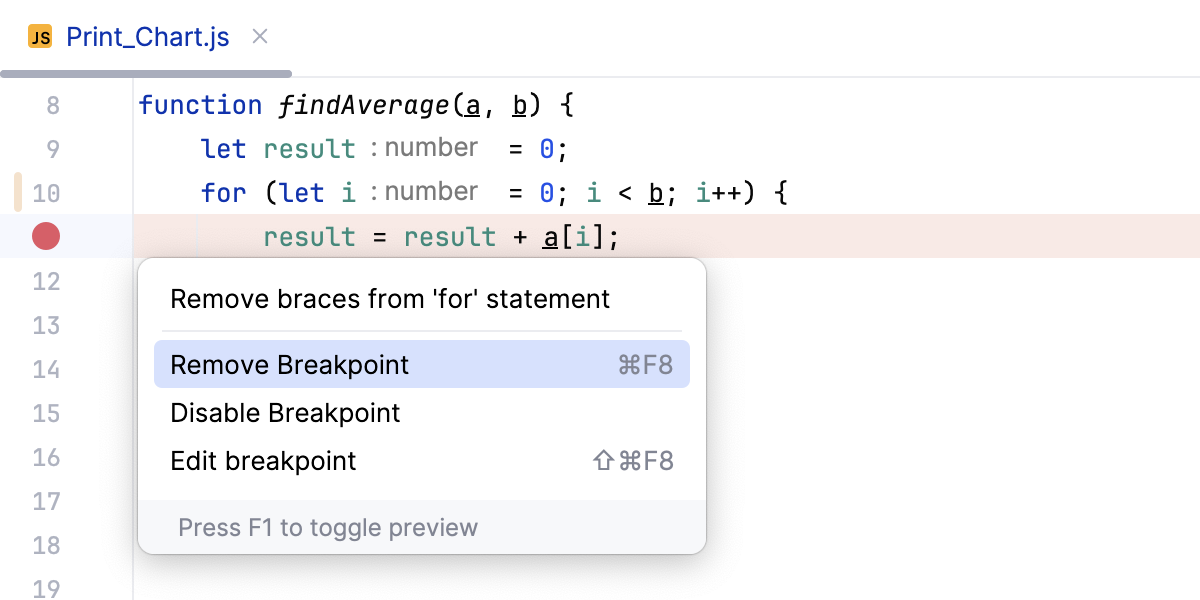1200x600 pixels.
Task: Select 'Disable Breakpoint' in the menu
Action: pos(285,412)
